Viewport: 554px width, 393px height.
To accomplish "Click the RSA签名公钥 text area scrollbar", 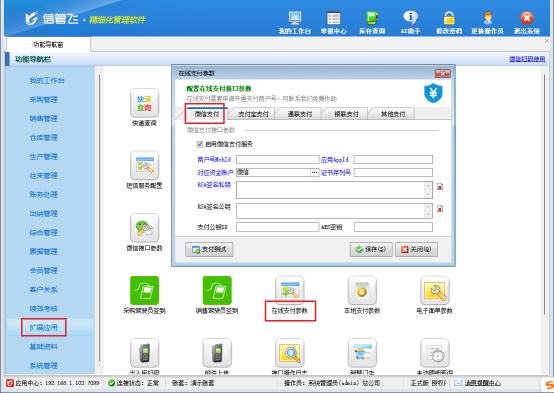I will (428, 211).
